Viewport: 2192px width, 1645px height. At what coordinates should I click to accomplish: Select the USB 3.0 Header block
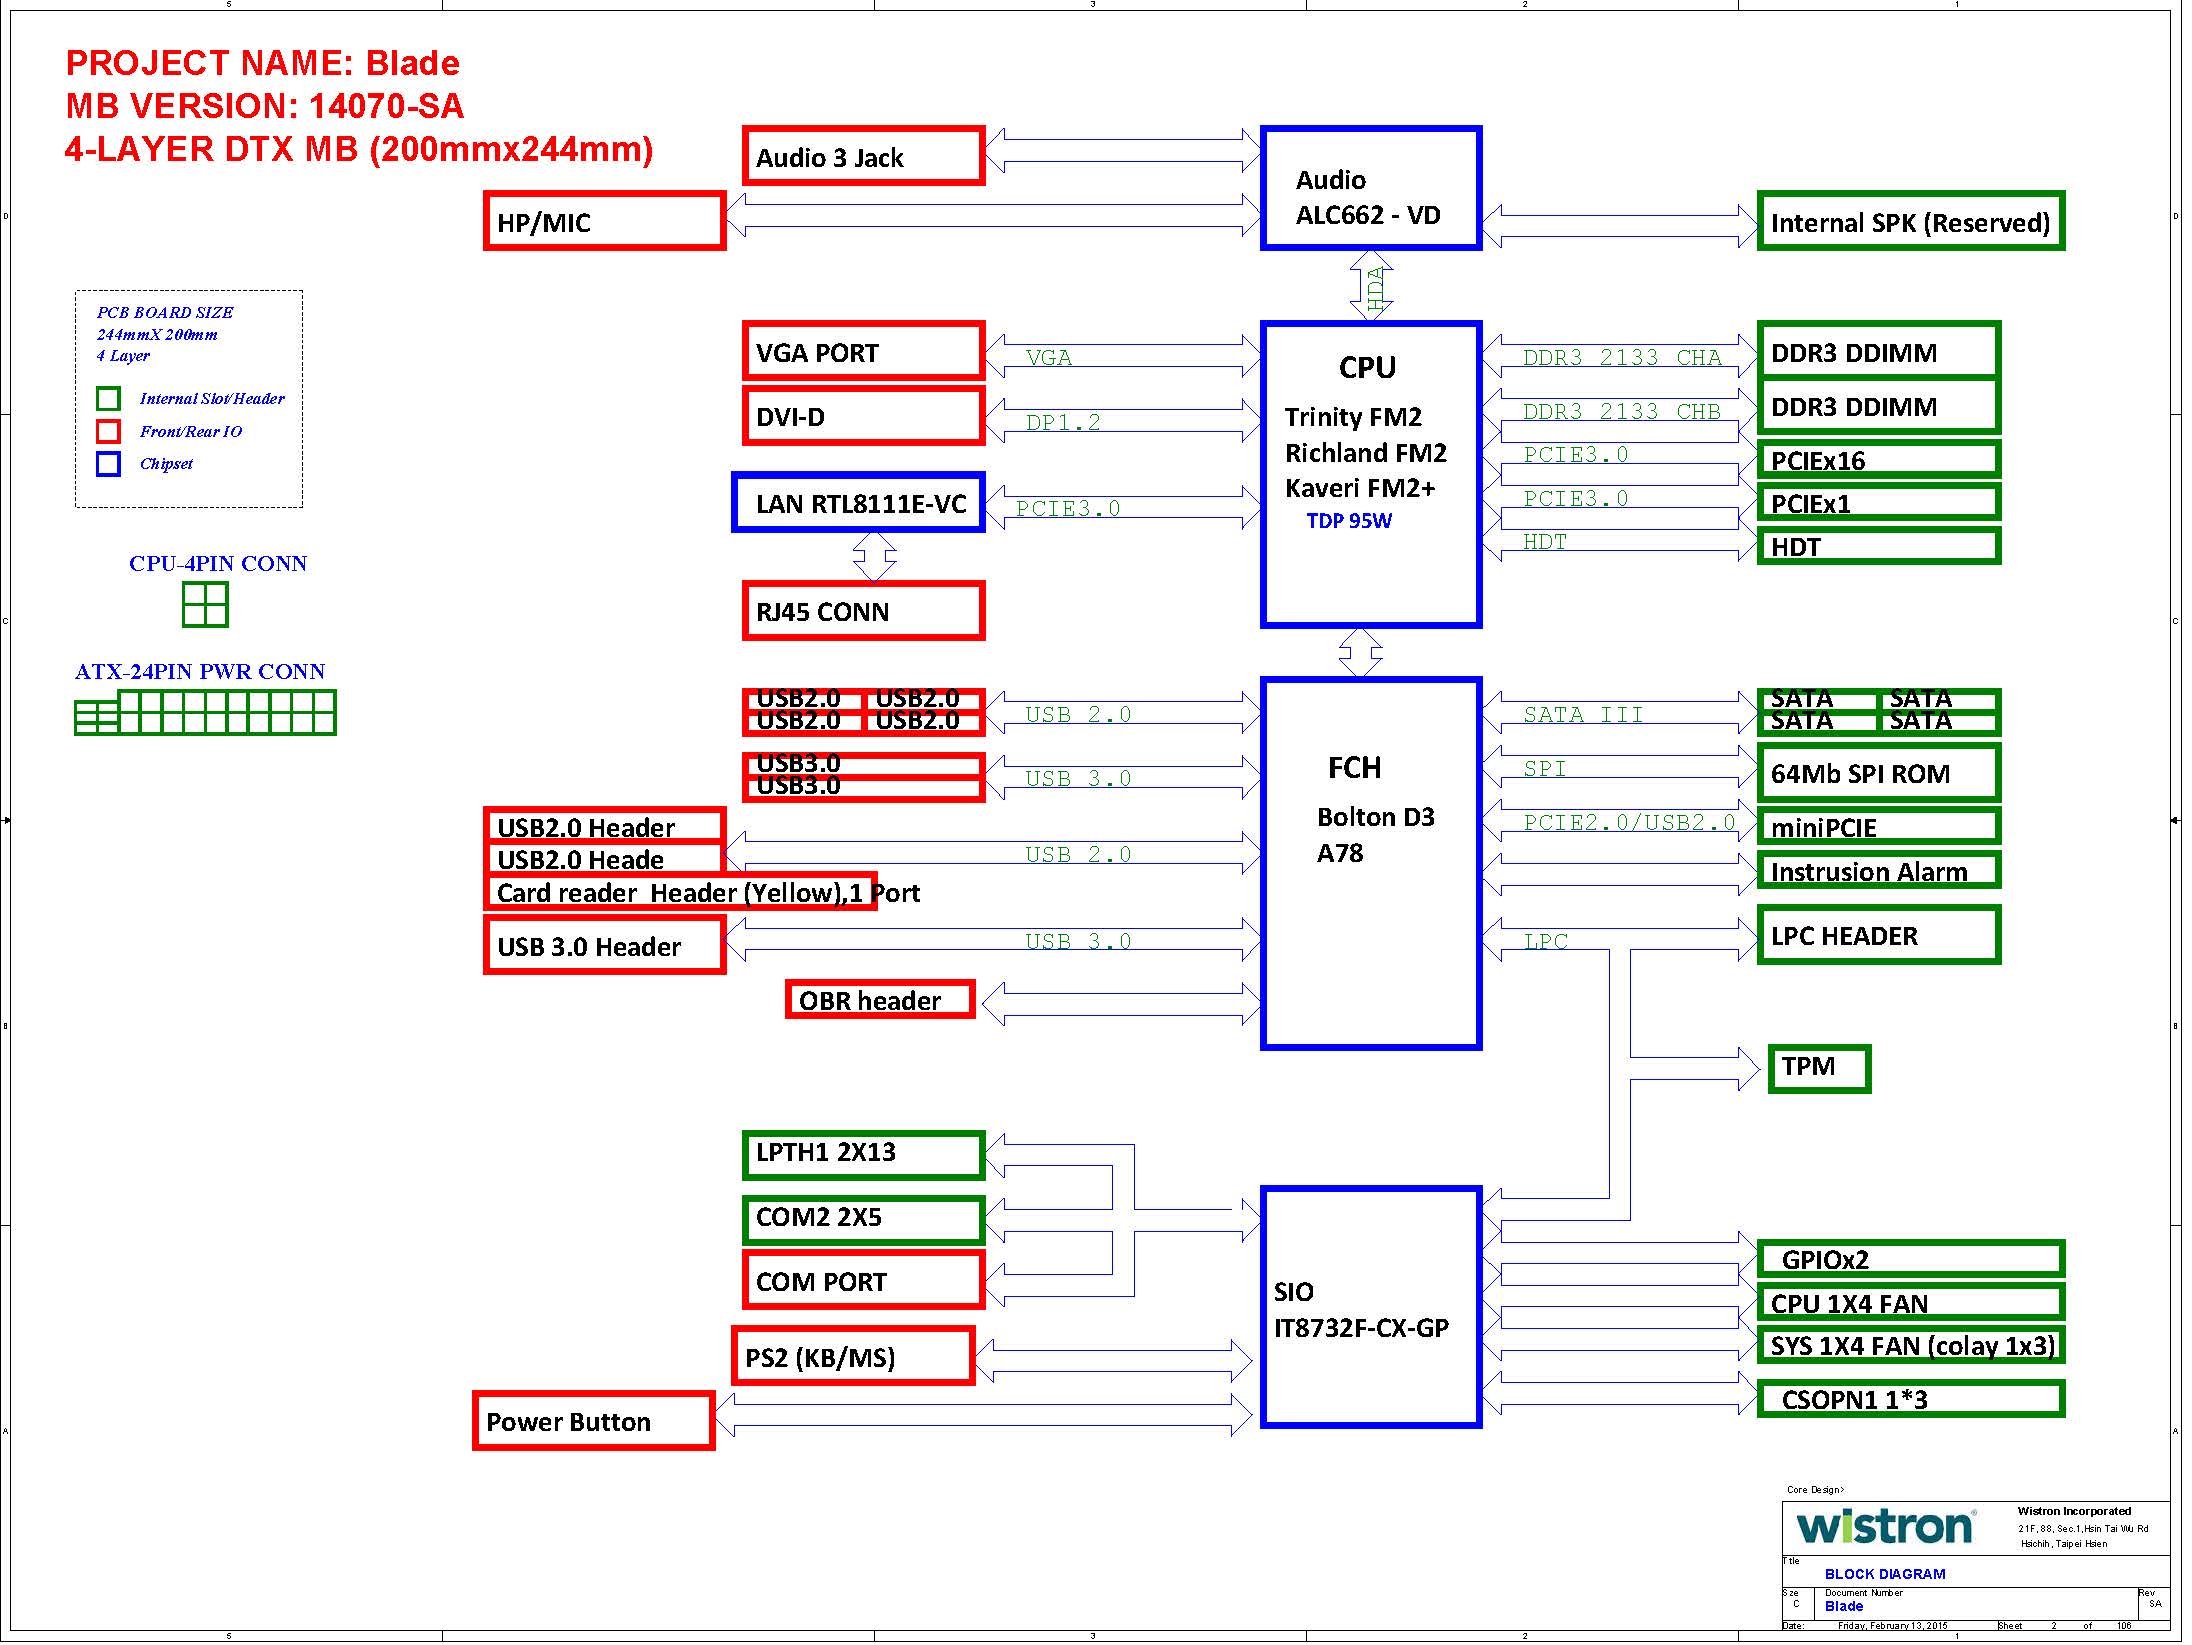(x=604, y=946)
